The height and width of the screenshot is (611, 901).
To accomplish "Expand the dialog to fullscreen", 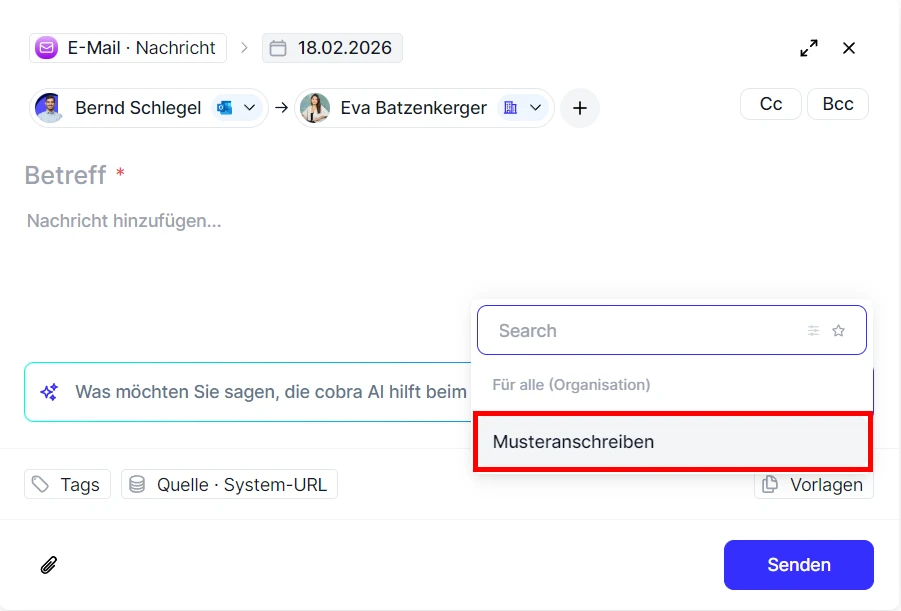I will (x=809, y=47).
